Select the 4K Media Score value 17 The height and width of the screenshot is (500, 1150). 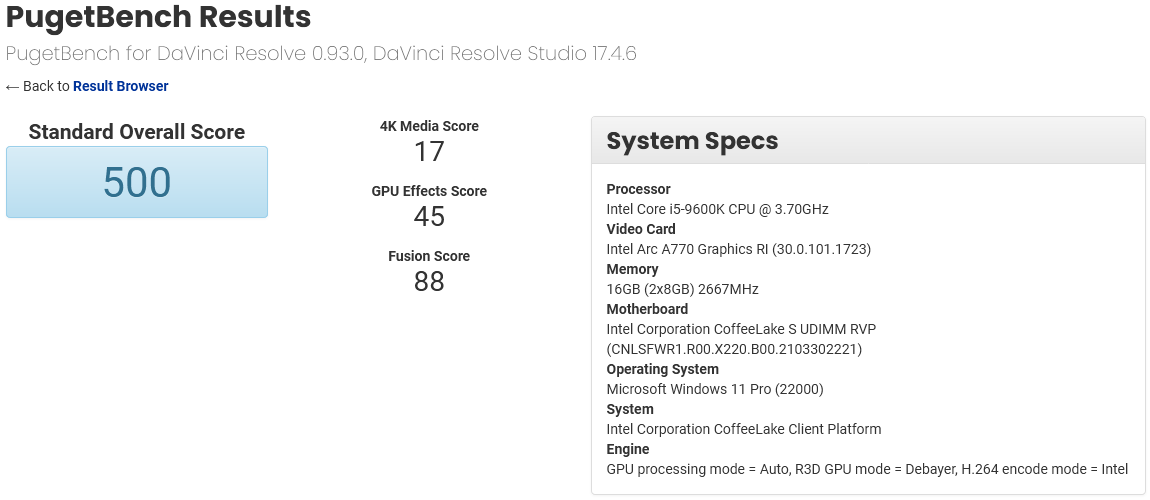429,152
